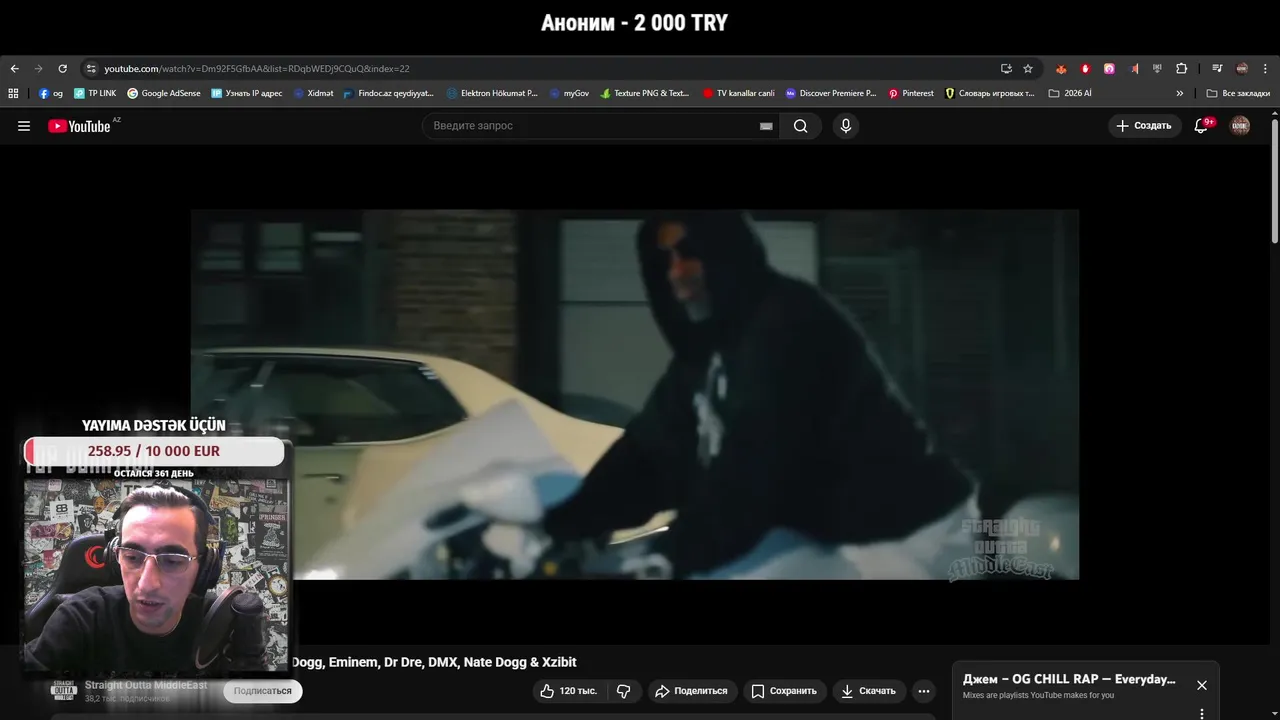This screenshot has width=1280, height=720.
Task: Open YouTube notifications bell
Action: click(x=1201, y=126)
